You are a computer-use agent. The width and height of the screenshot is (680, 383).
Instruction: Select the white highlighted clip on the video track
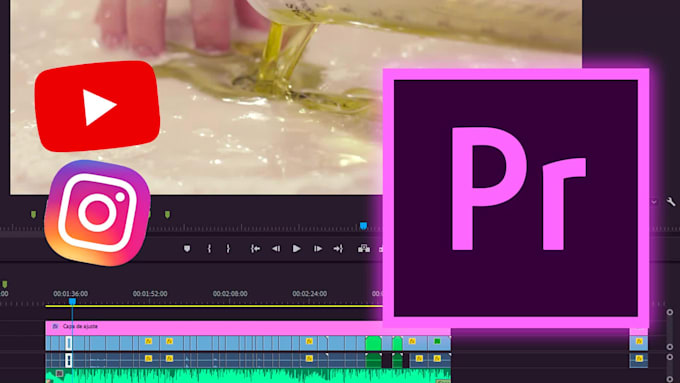69,343
